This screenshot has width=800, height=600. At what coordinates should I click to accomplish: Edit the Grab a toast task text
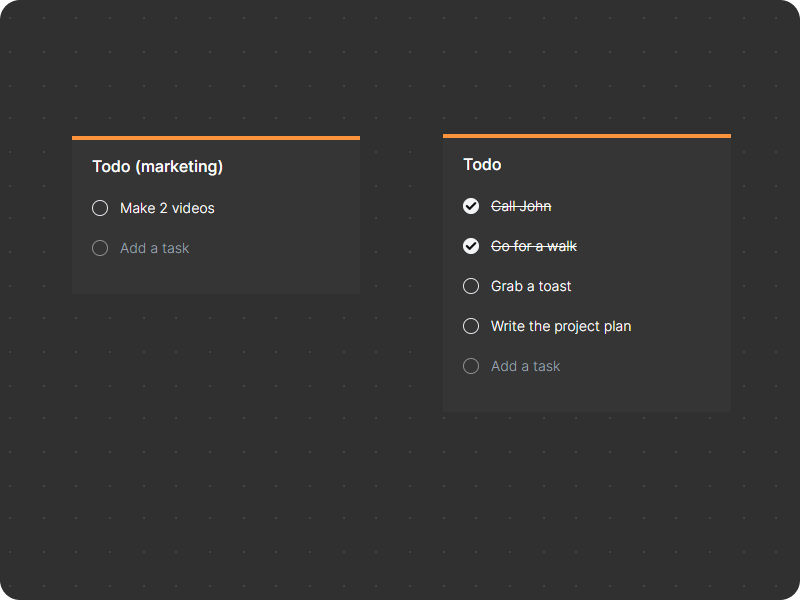tap(531, 286)
